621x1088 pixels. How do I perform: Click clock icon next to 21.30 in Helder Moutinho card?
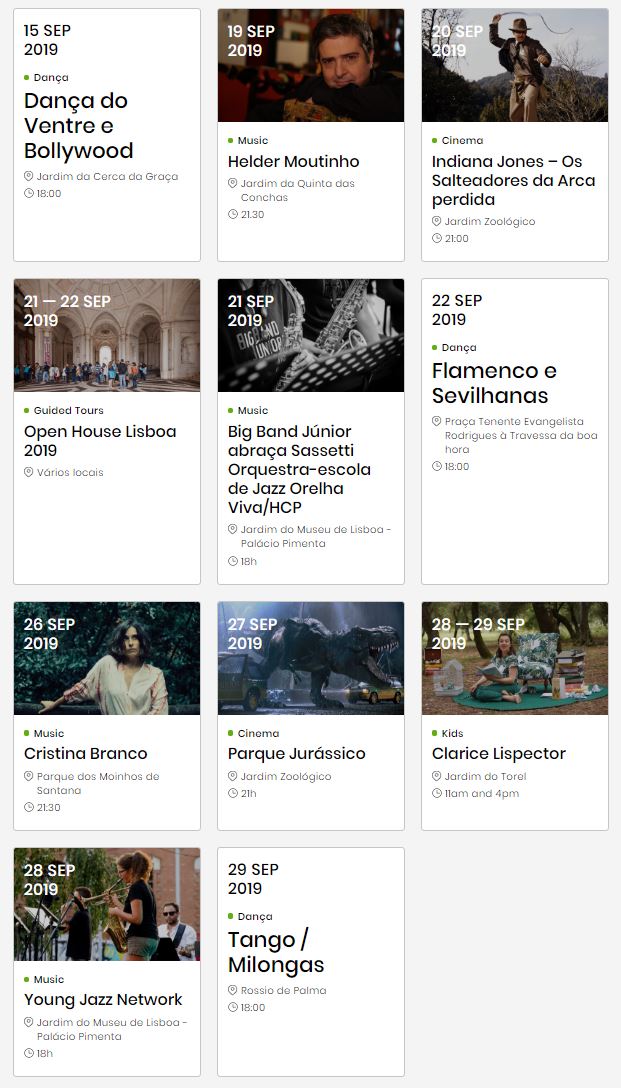point(232,214)
